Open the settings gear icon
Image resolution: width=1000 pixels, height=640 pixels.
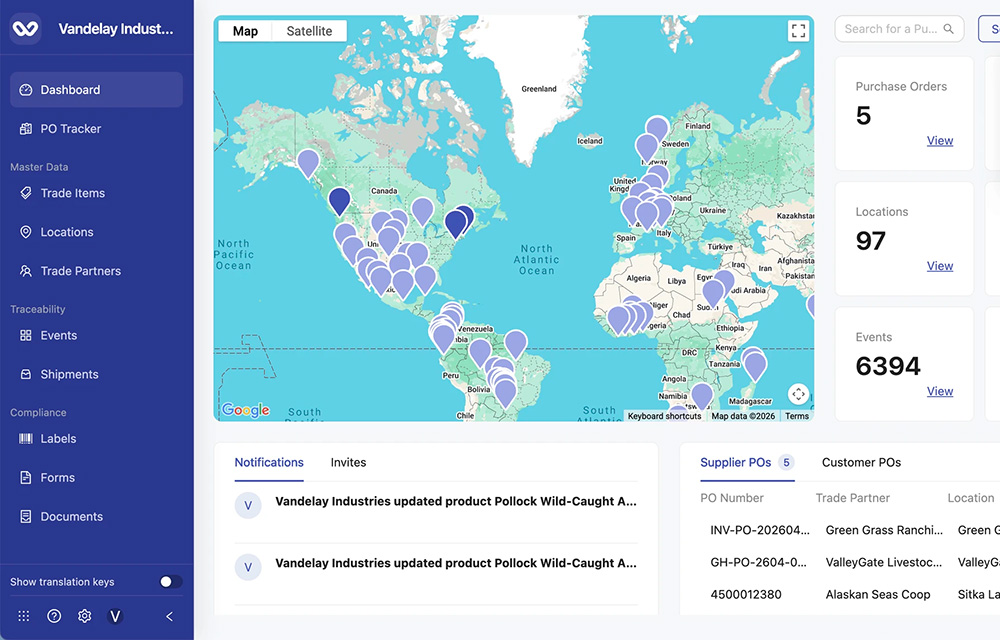[x=84, y=616]
